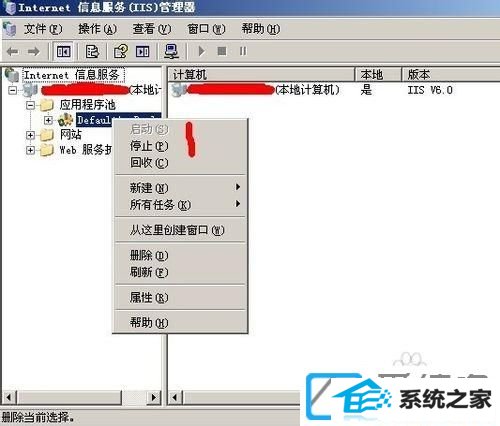Click the start (play) toolbar button
The width and height of the screenshot is (500, 426).
[x=201, y=51]
